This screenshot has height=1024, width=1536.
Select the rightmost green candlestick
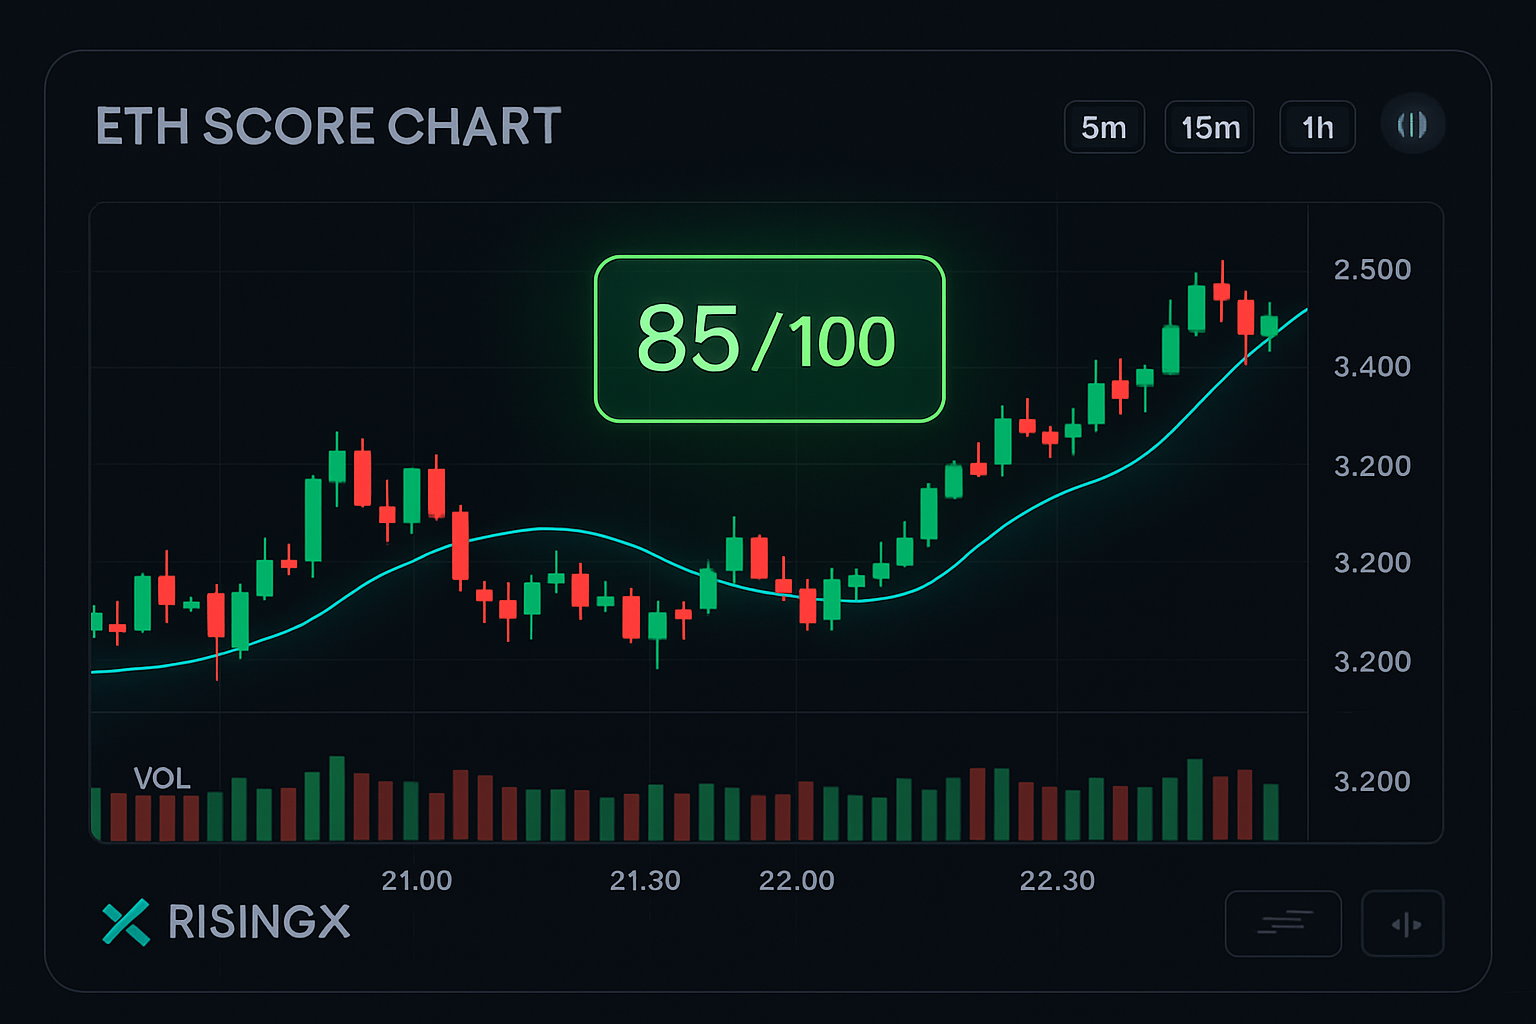click(x=1269, y=326)
